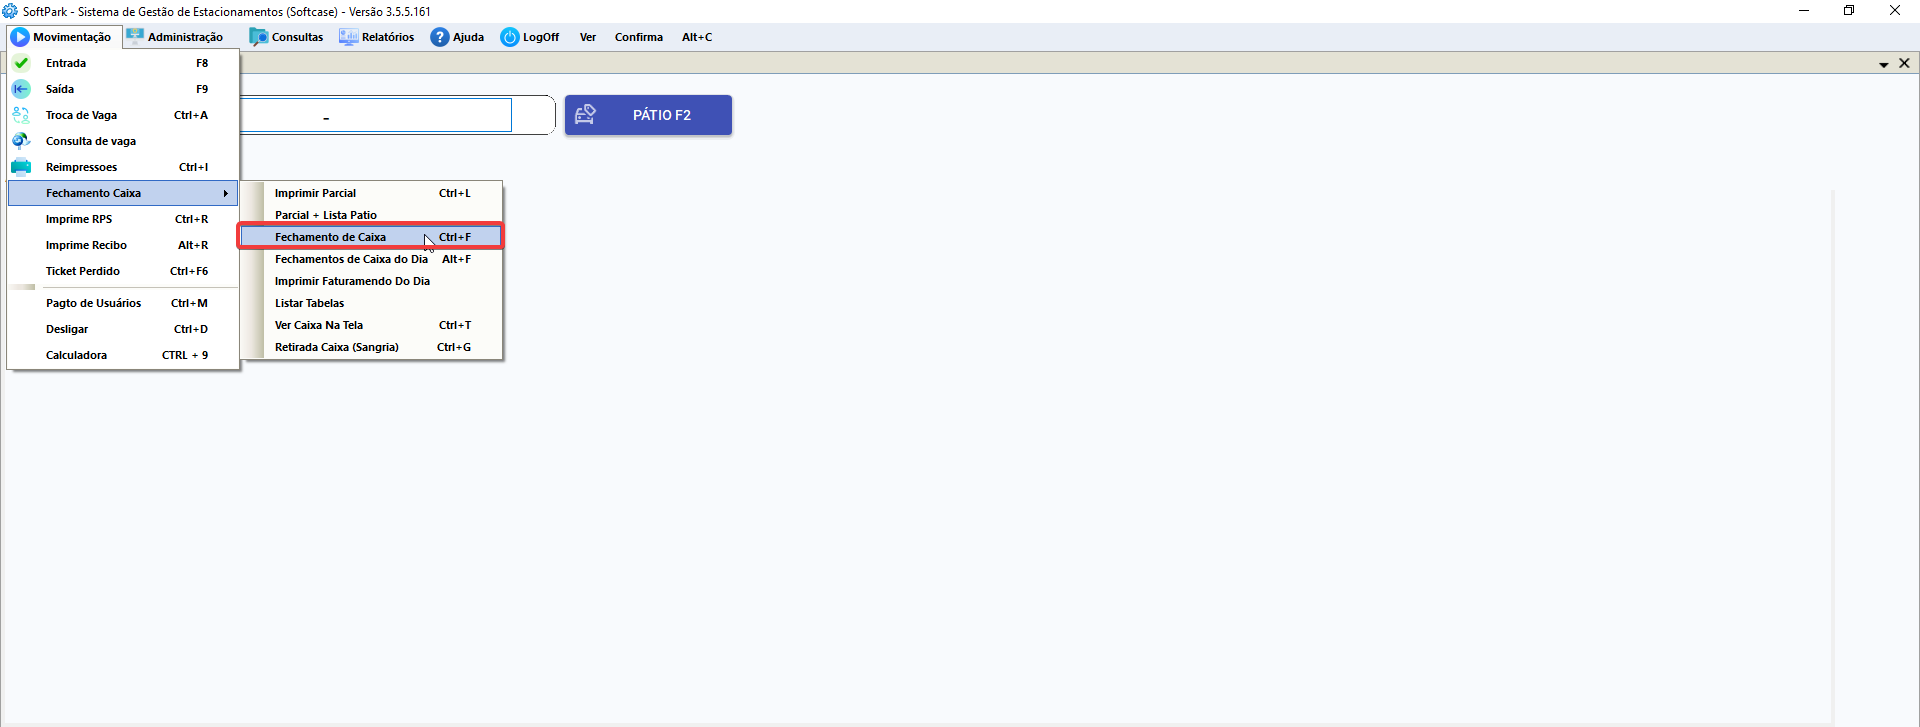Select Retirada Caixa (Sangria) item

coord(371,347)
